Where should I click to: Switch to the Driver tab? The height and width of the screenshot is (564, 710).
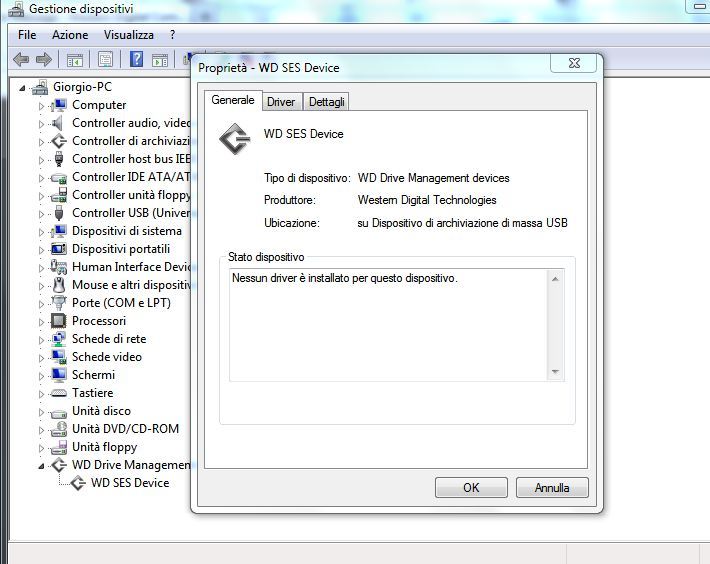coord(281,102)
